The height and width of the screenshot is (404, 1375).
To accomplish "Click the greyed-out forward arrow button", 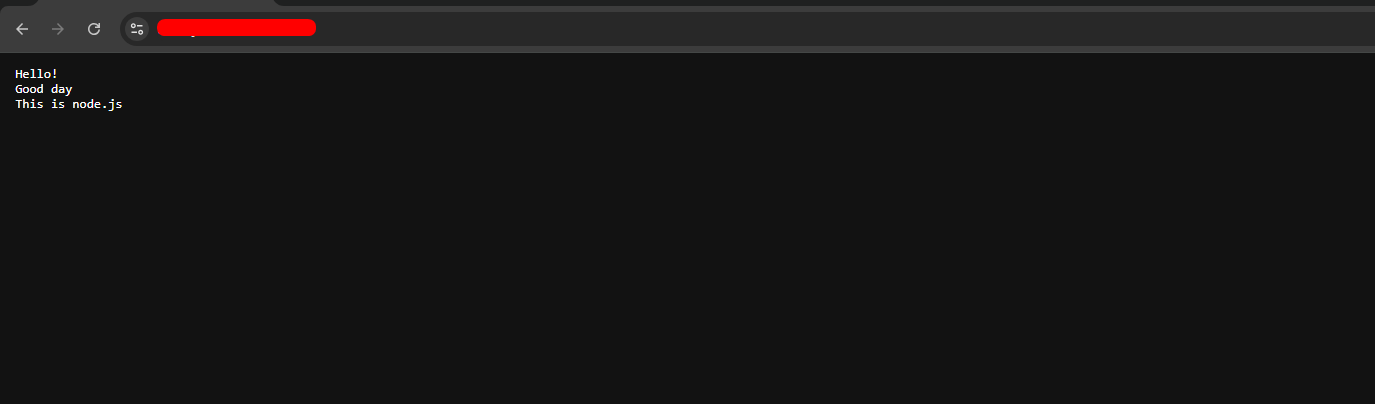I will pyautogui.click(x=58, y=29).
